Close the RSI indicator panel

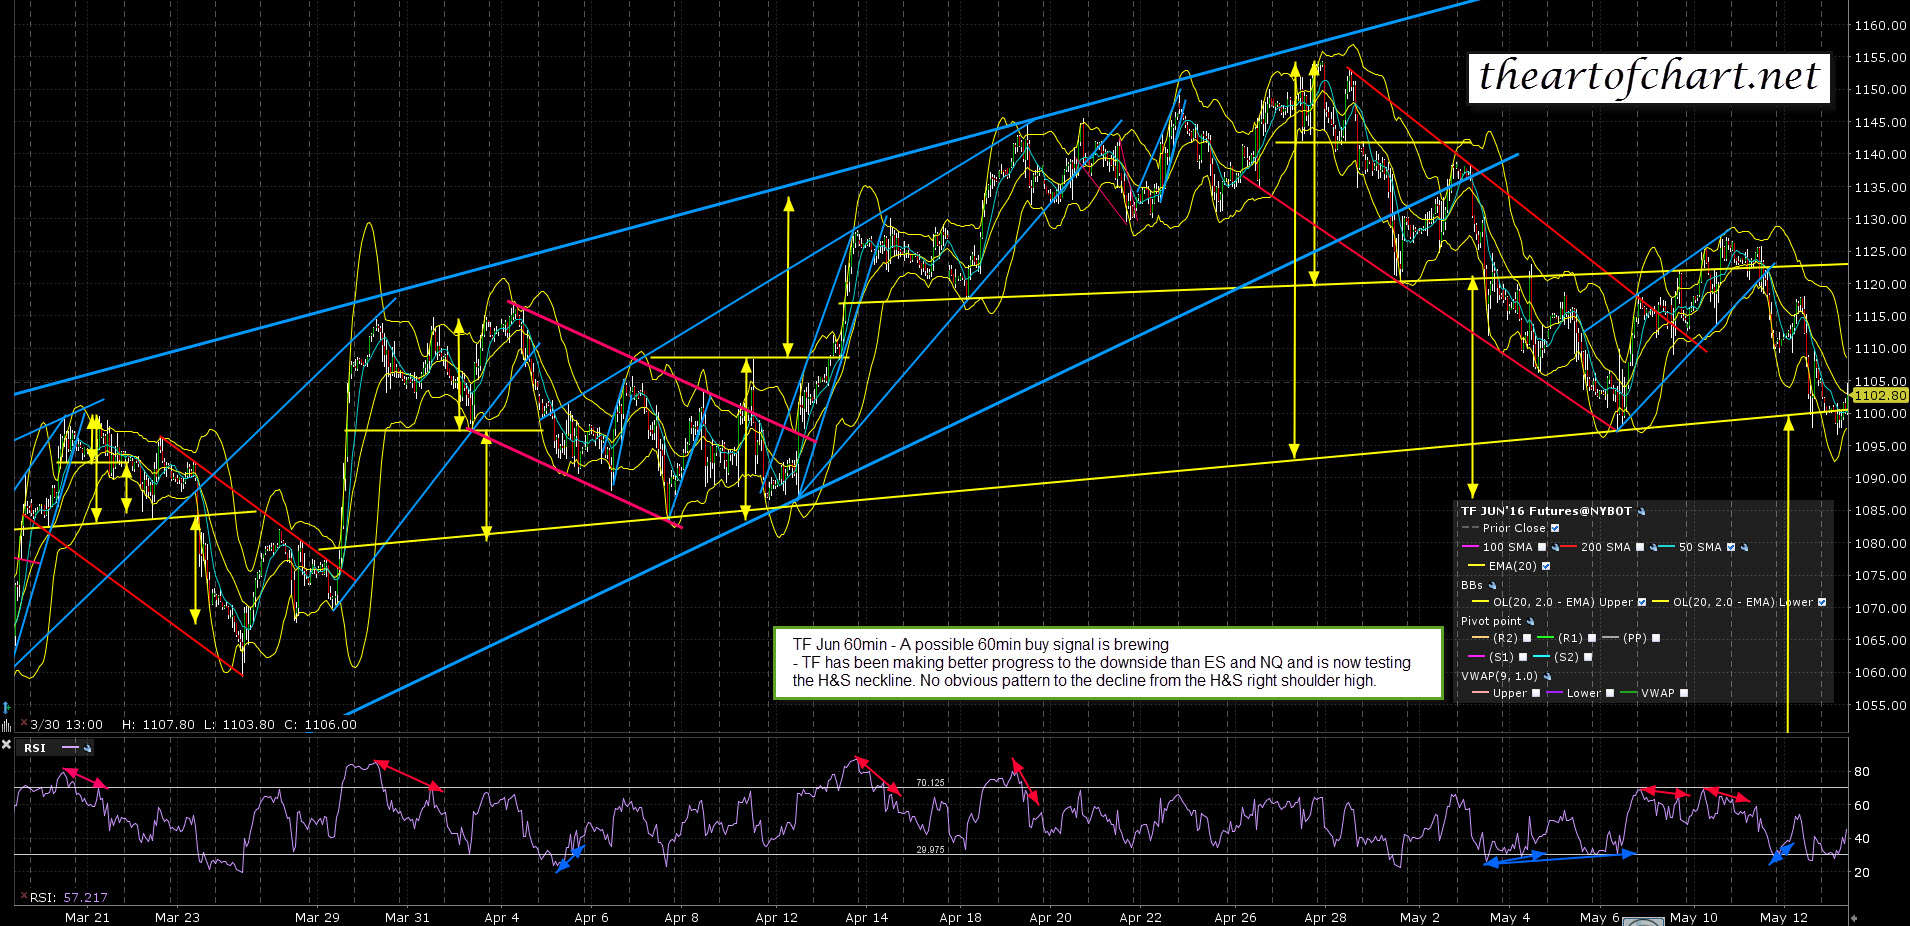click(x=7, y=746)
